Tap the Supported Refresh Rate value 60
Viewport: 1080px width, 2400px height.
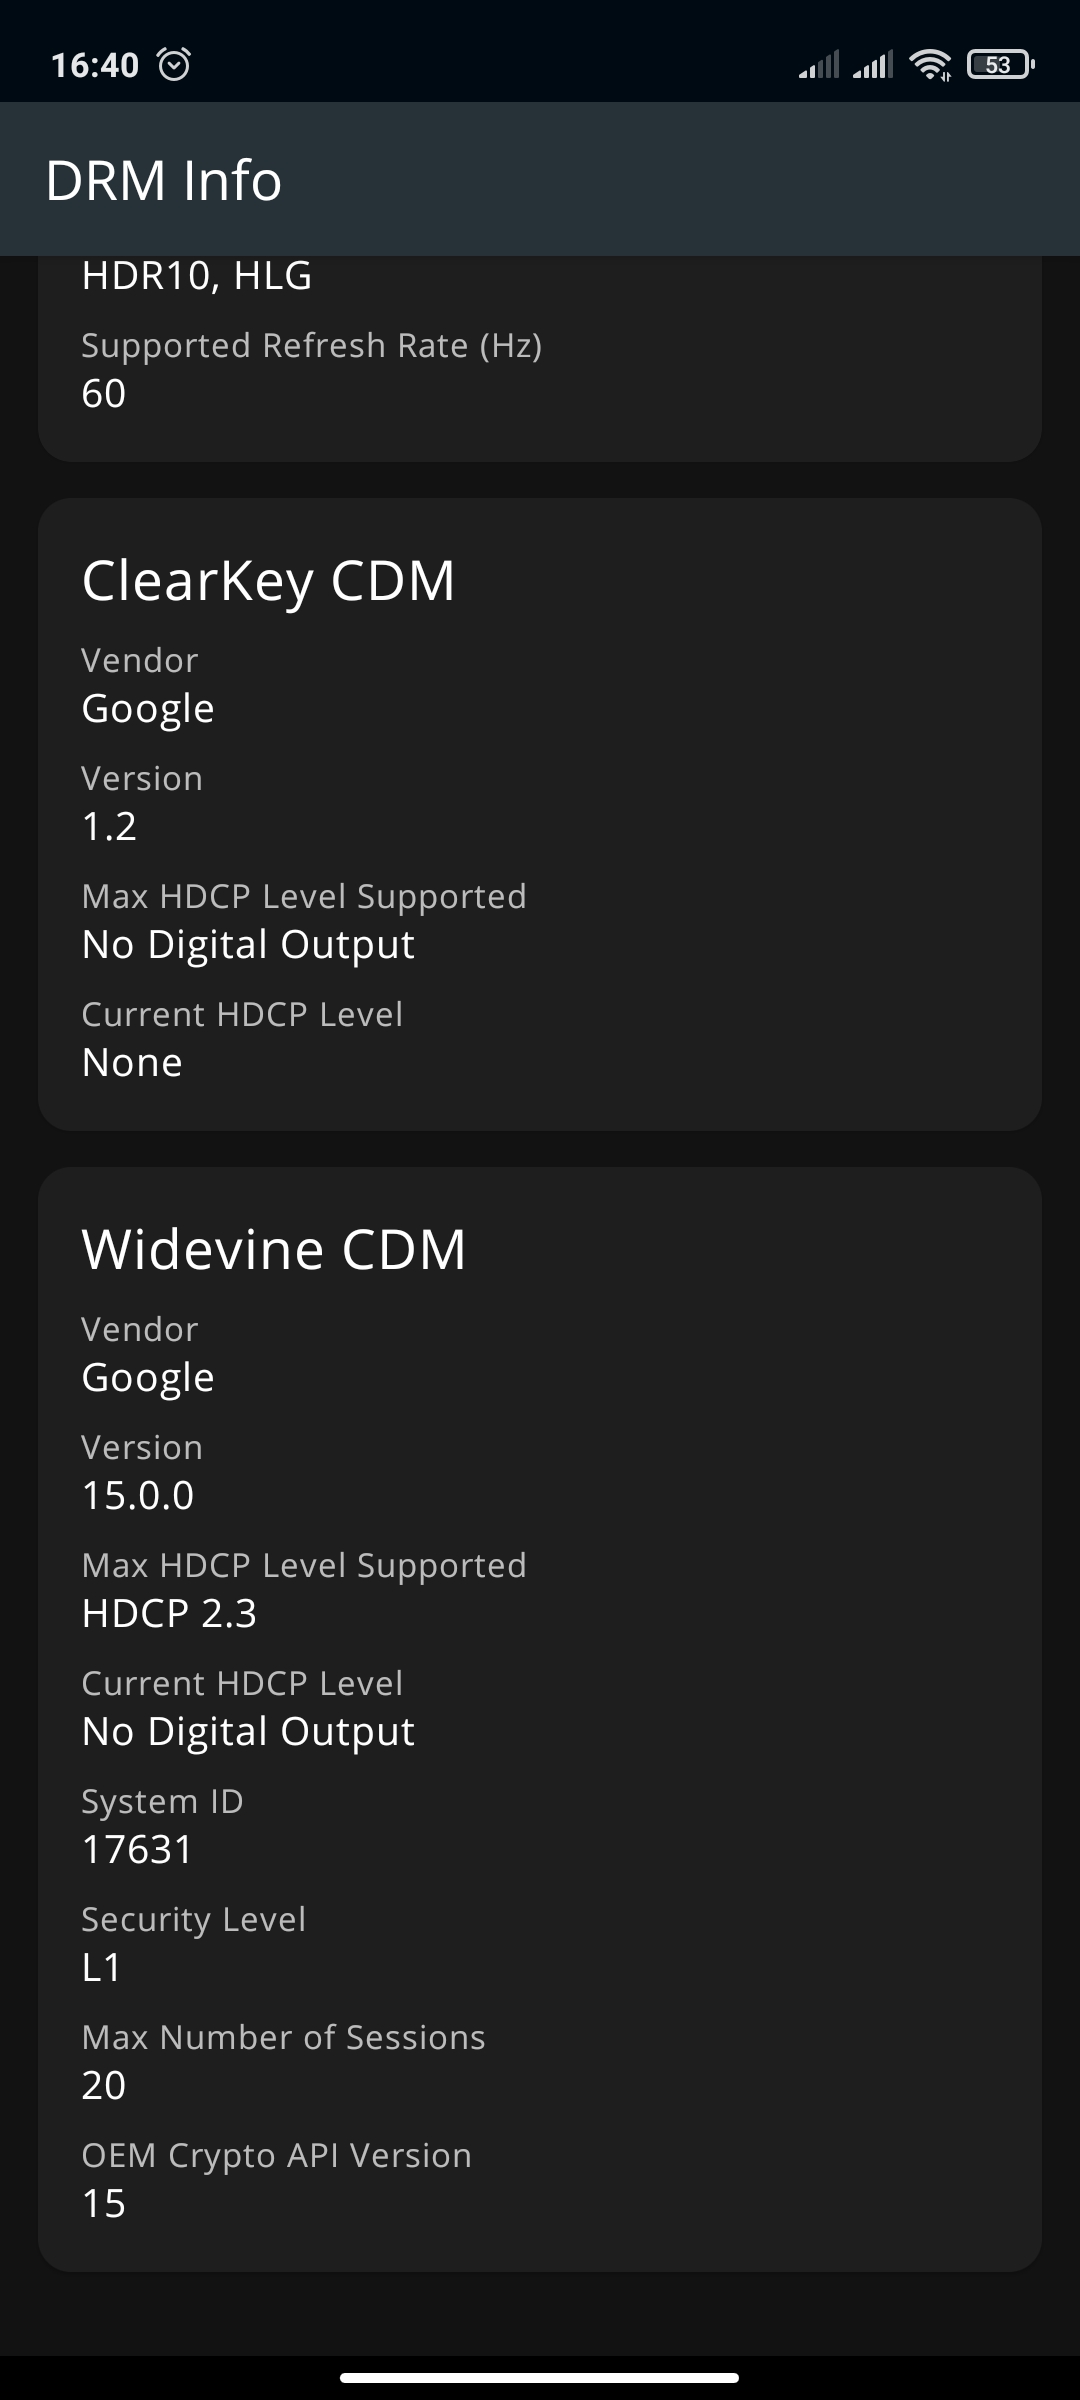(104, 393)
